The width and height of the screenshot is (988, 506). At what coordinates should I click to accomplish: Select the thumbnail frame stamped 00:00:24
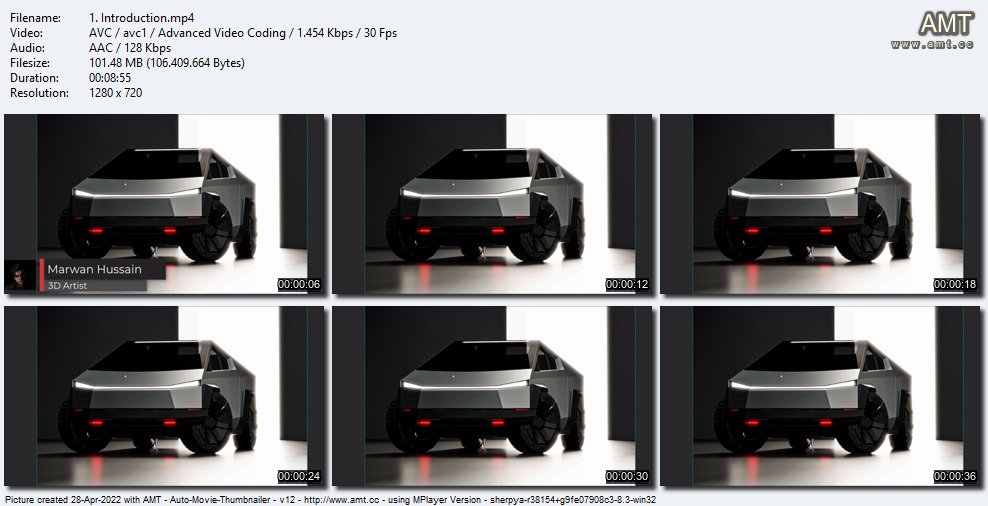coord(164,396)
